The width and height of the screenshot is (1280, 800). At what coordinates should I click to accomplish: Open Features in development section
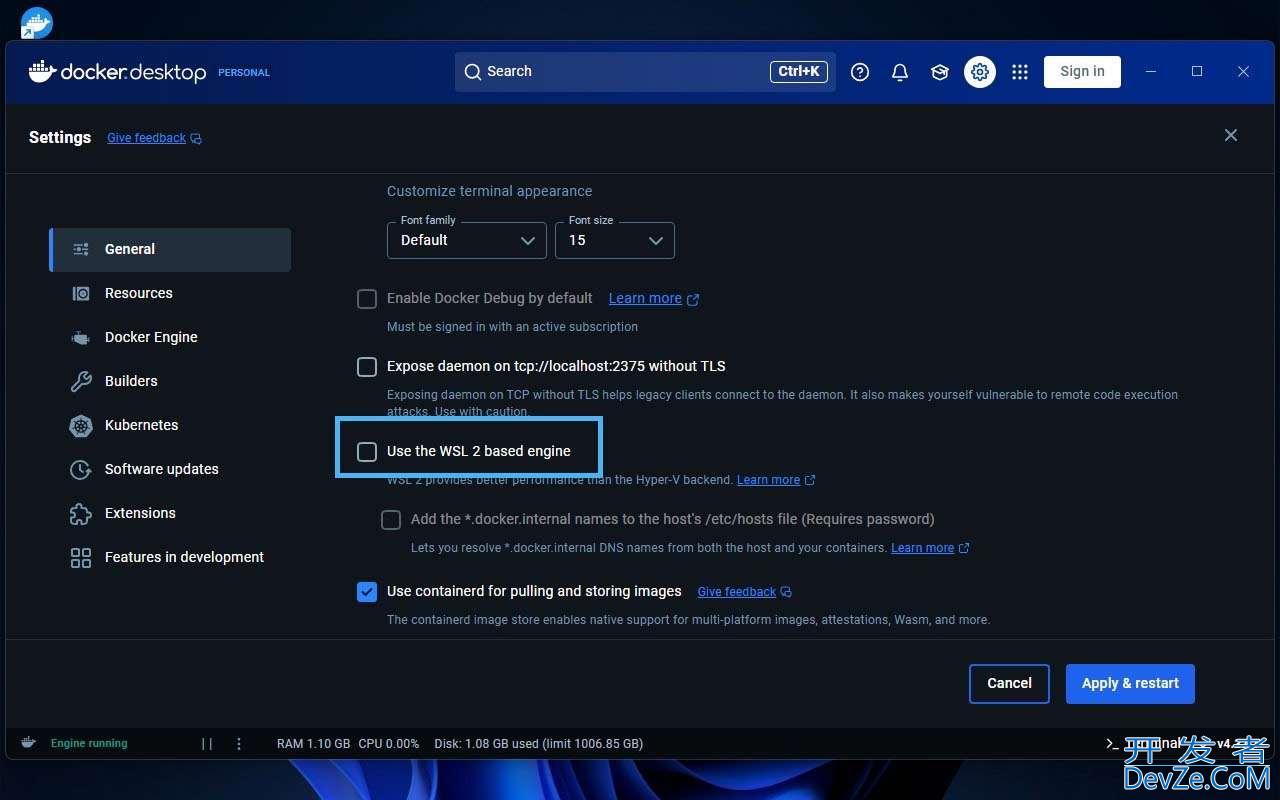170,557
